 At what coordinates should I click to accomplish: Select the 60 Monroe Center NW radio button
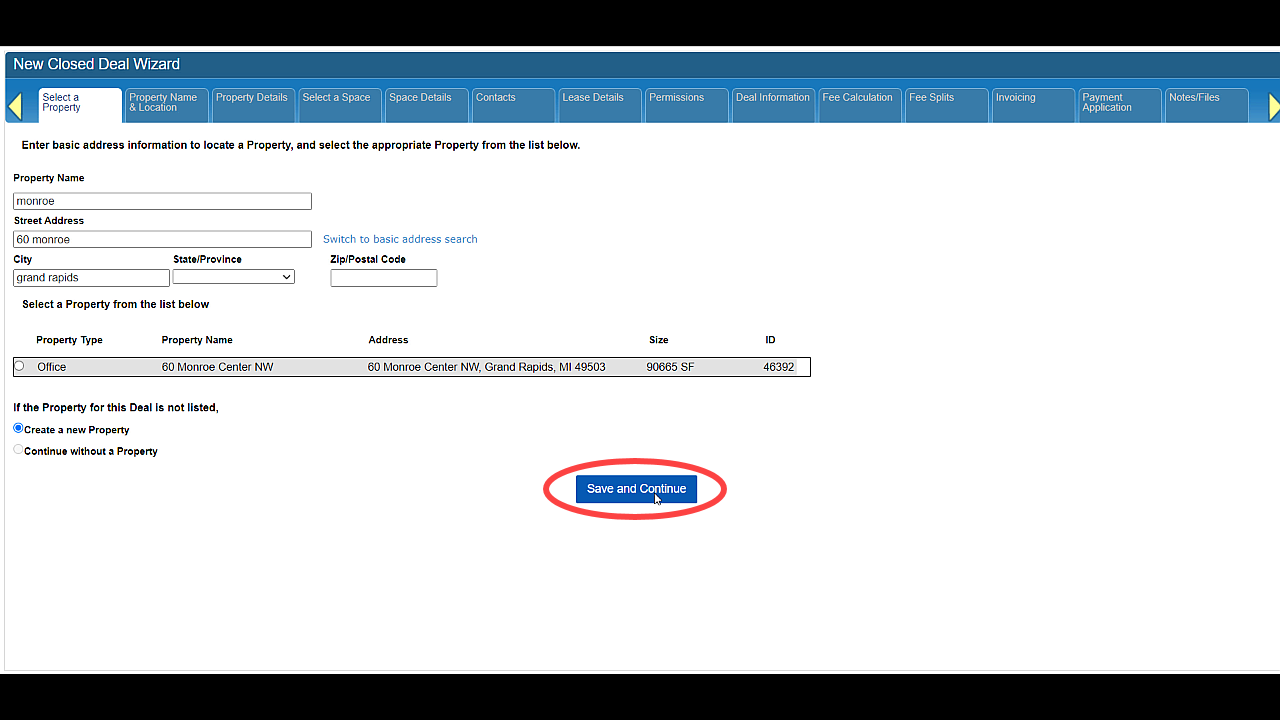(x=19, y=367)
